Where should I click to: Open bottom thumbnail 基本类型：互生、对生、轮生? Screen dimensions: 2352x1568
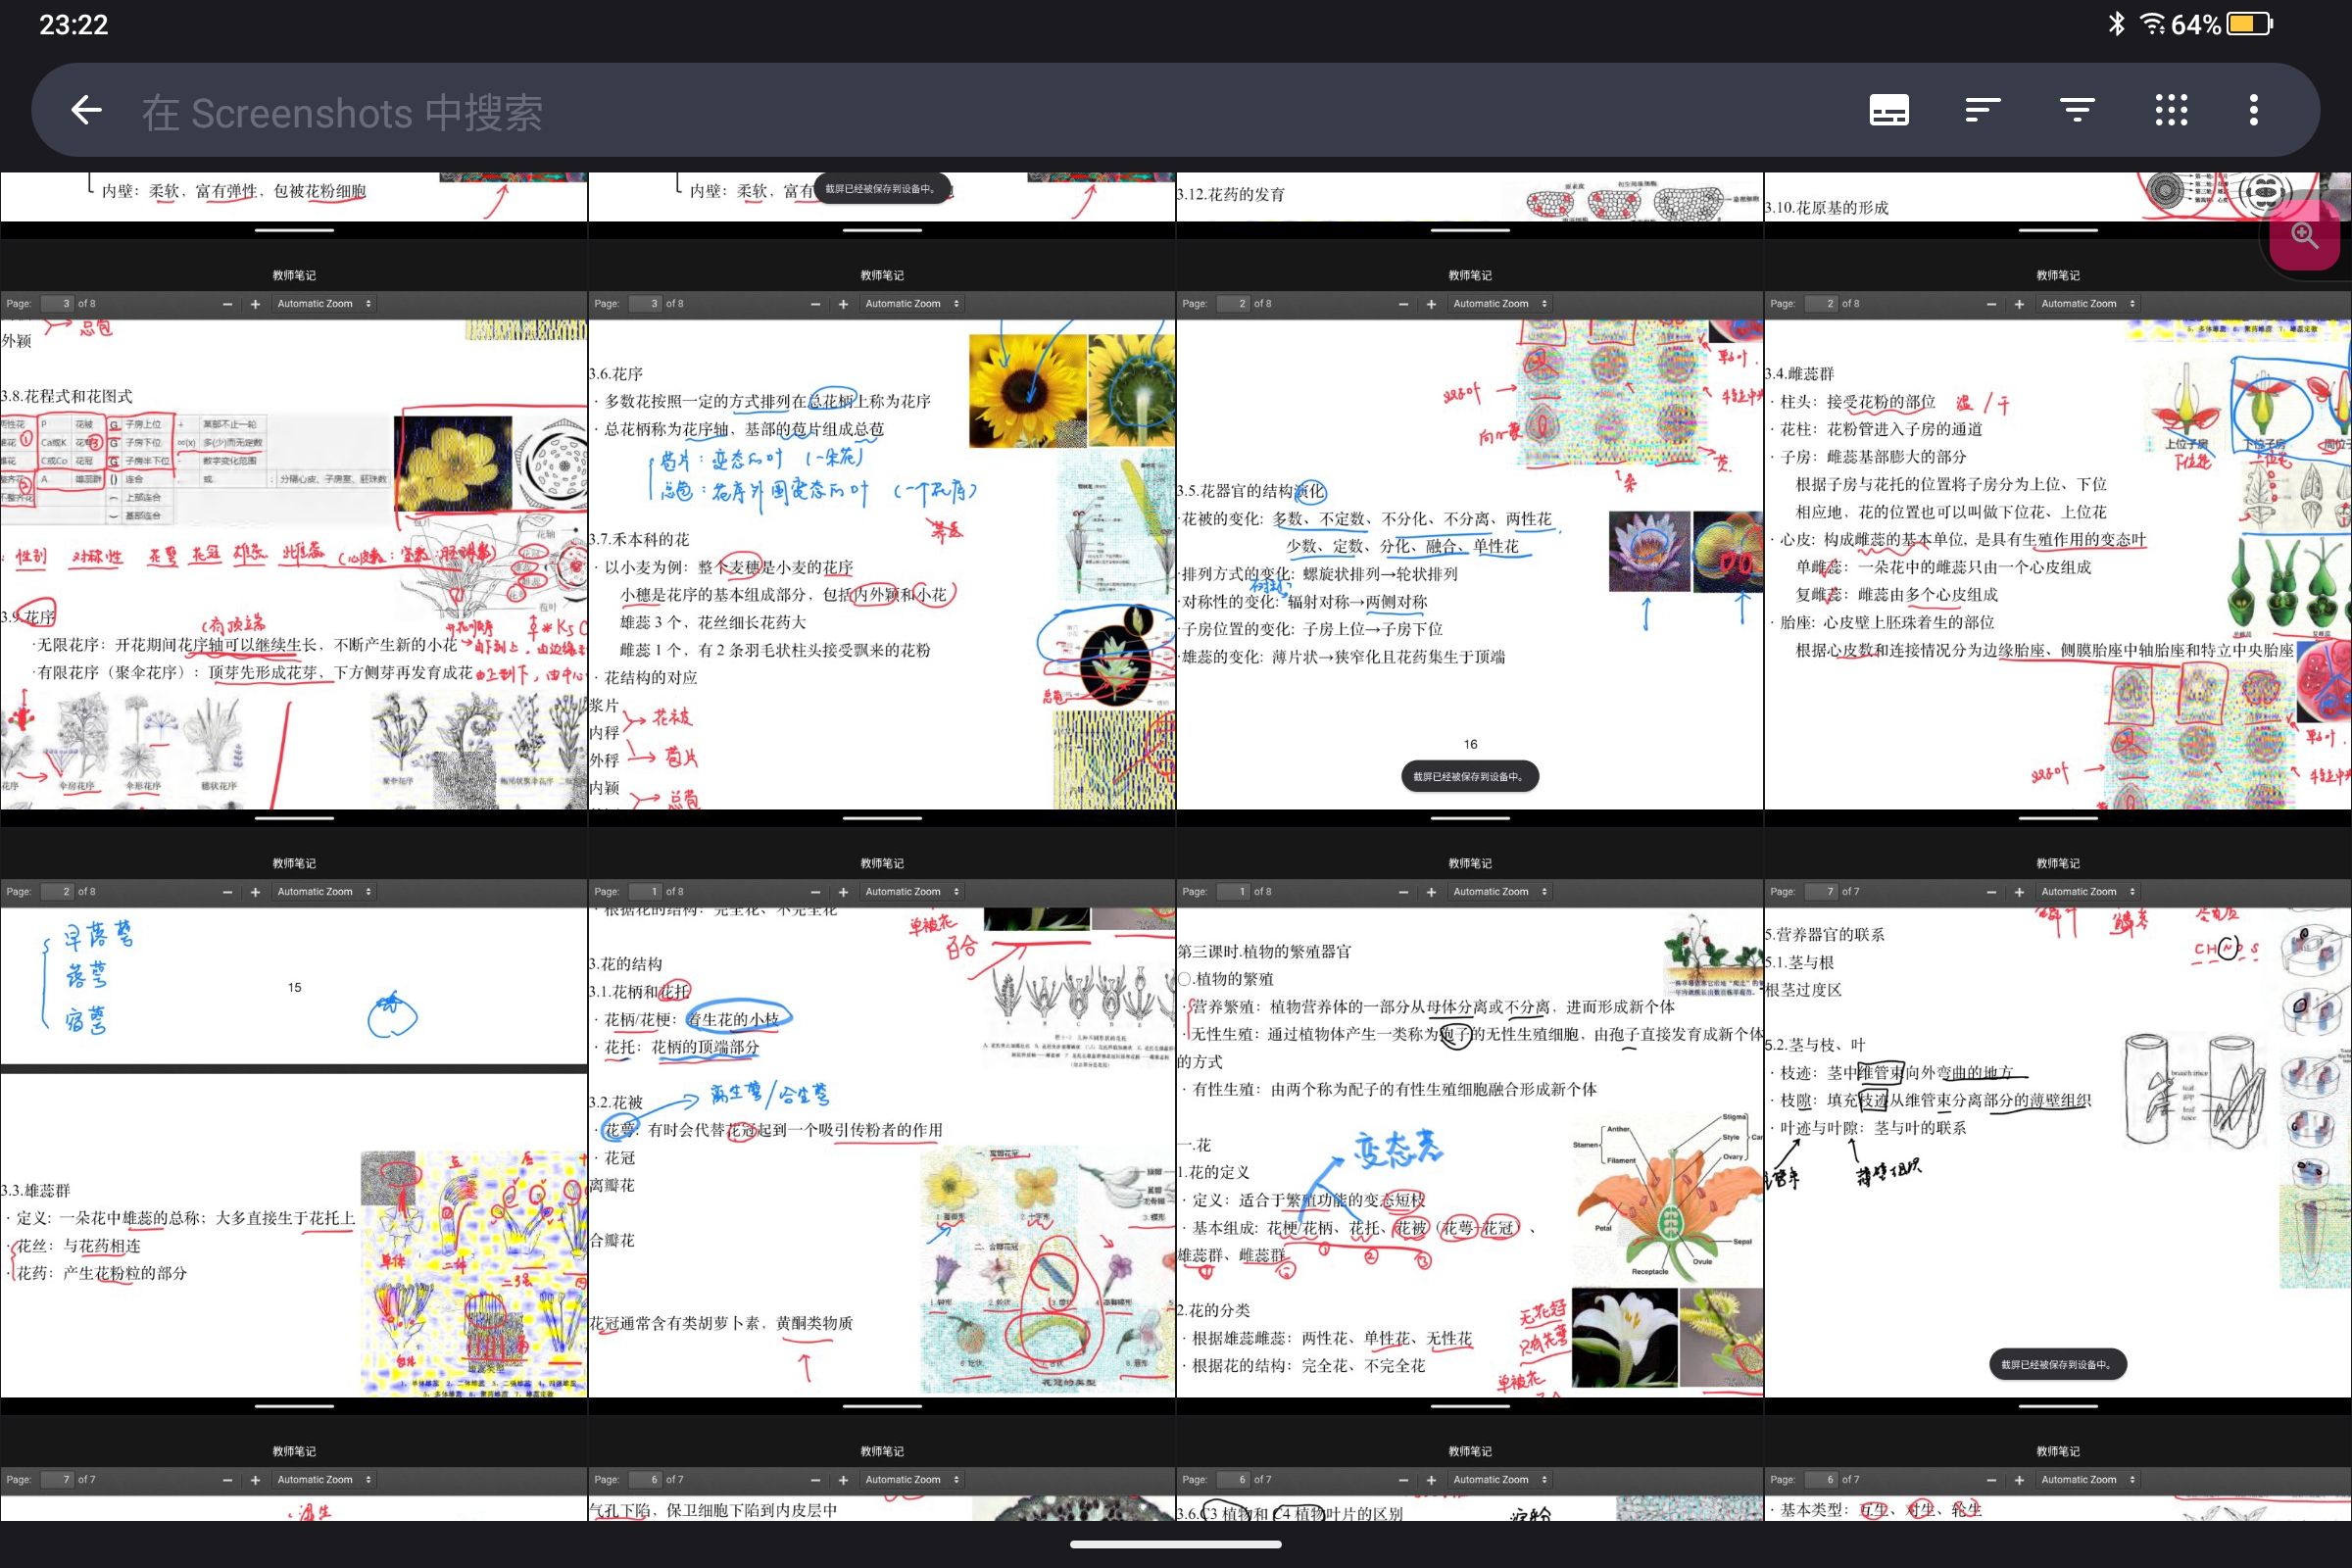click(2058, 1469)
